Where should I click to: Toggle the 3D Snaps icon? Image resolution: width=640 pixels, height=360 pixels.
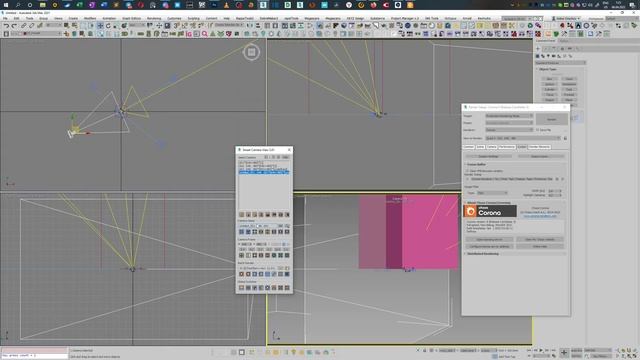coord(176,26)
